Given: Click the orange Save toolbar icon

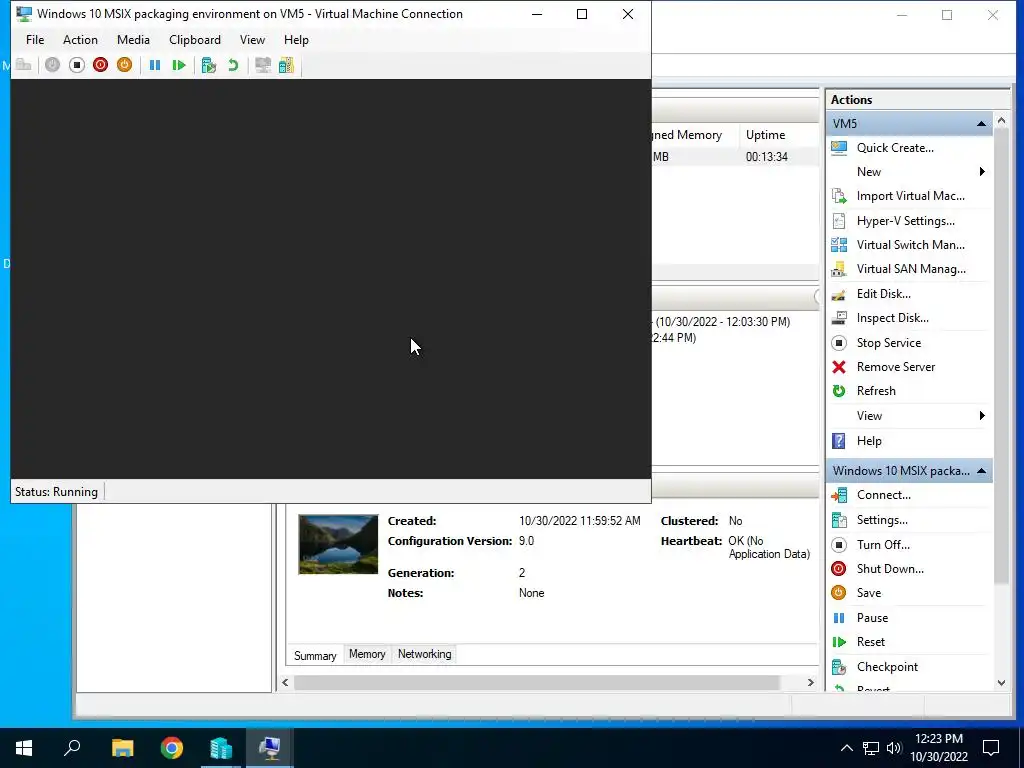Looking at the screenshot, I should click(x=124, y=65).
